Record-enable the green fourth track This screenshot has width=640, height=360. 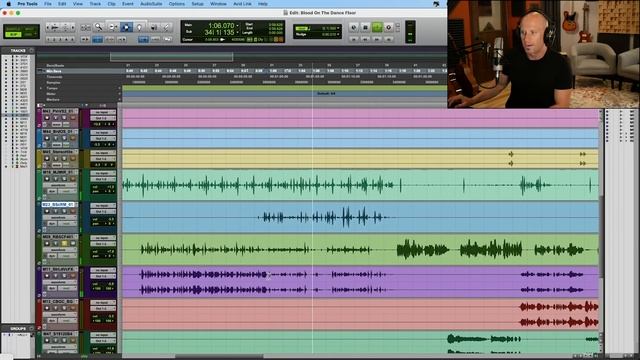coord(47,179)
